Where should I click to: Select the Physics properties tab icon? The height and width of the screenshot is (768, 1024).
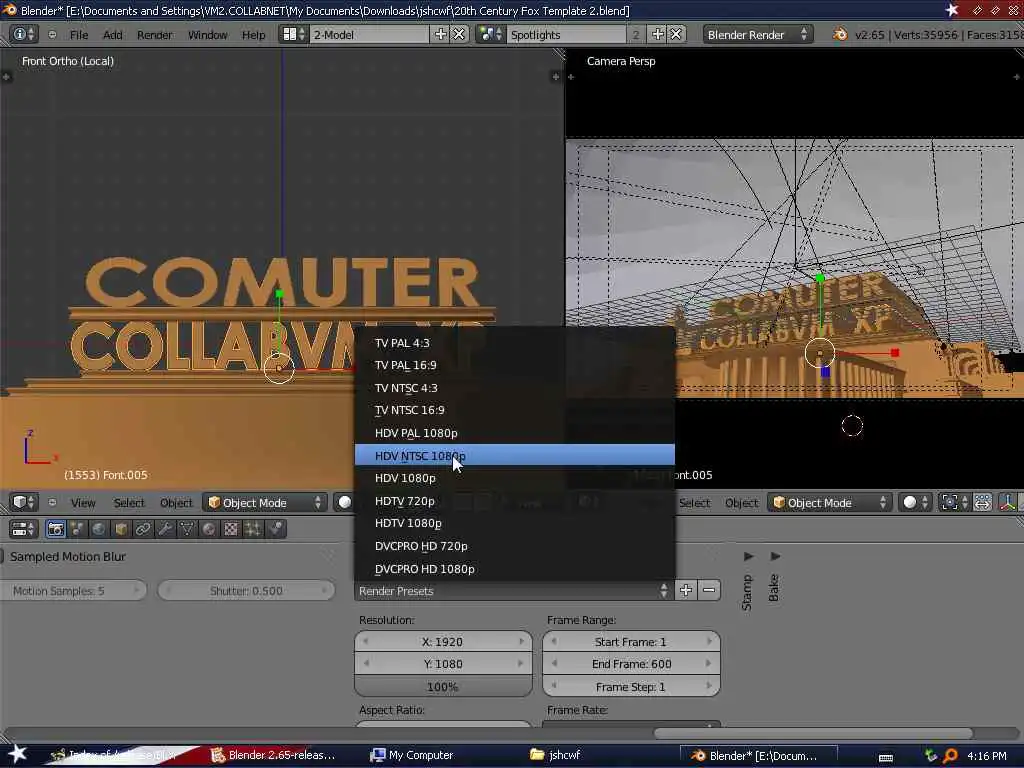tap(276, 529)
